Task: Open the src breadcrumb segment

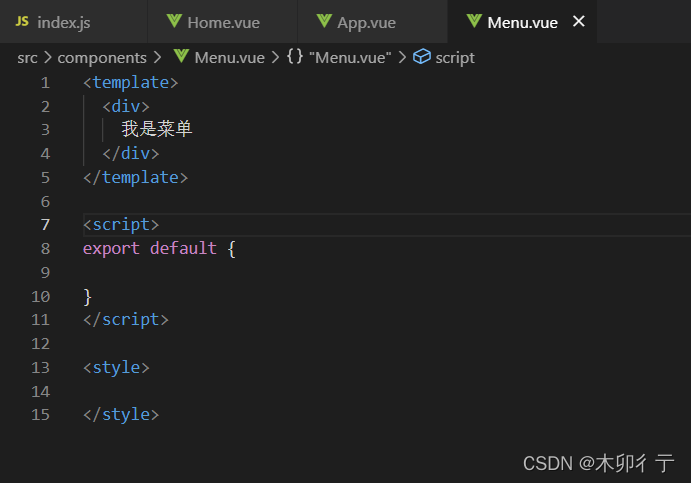Action: pyautogui.click(x=27, y=58)
